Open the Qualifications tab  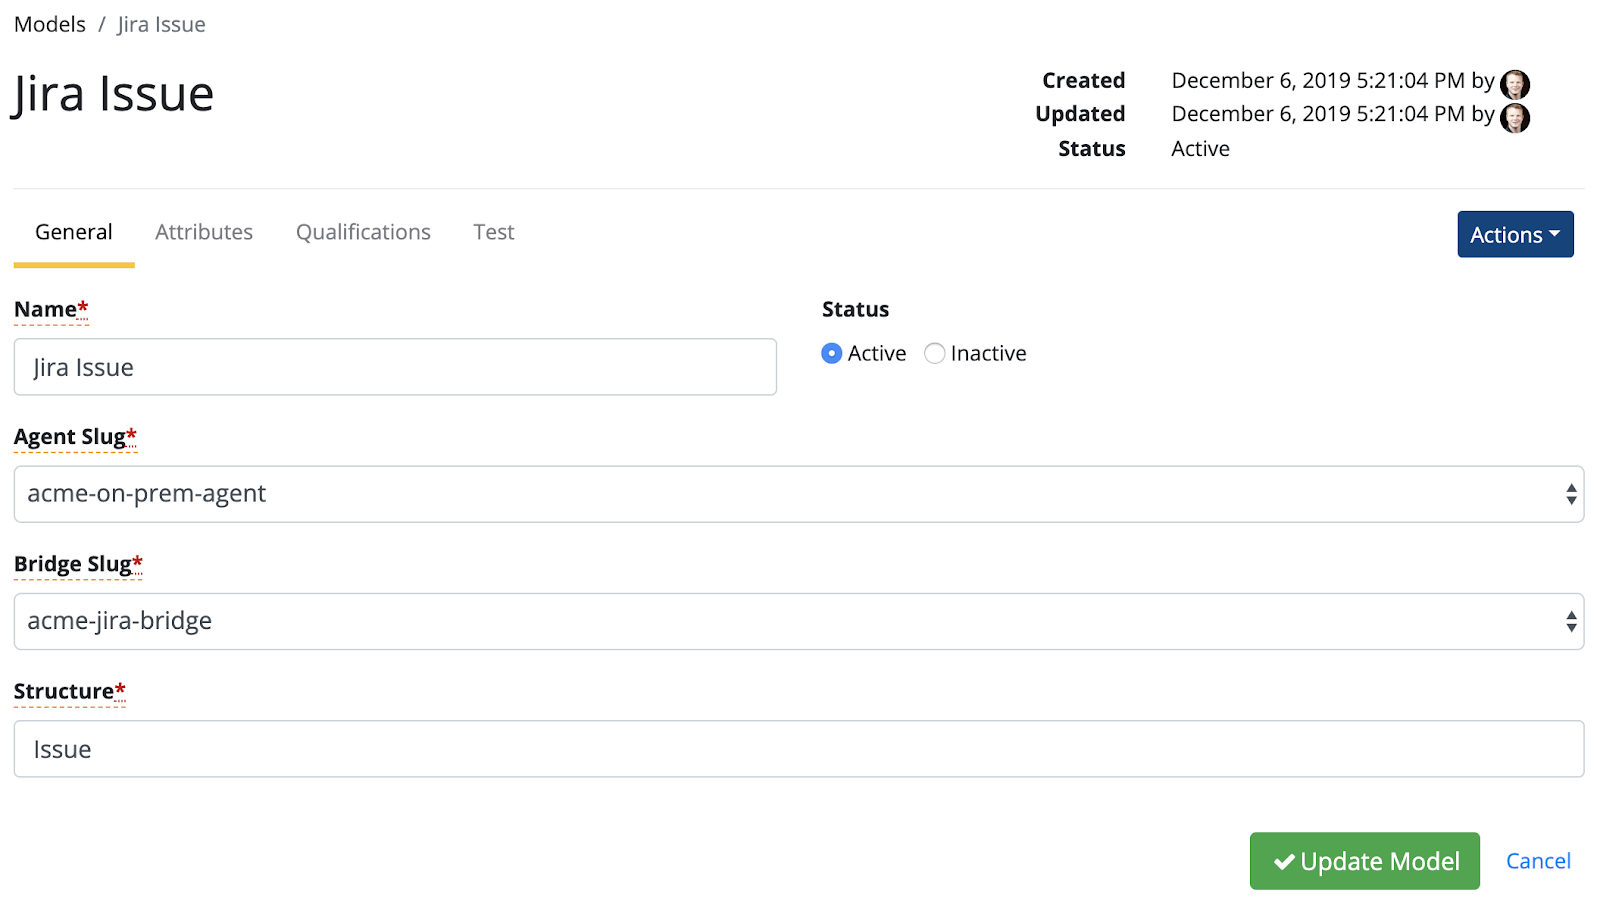click(363, 232)
